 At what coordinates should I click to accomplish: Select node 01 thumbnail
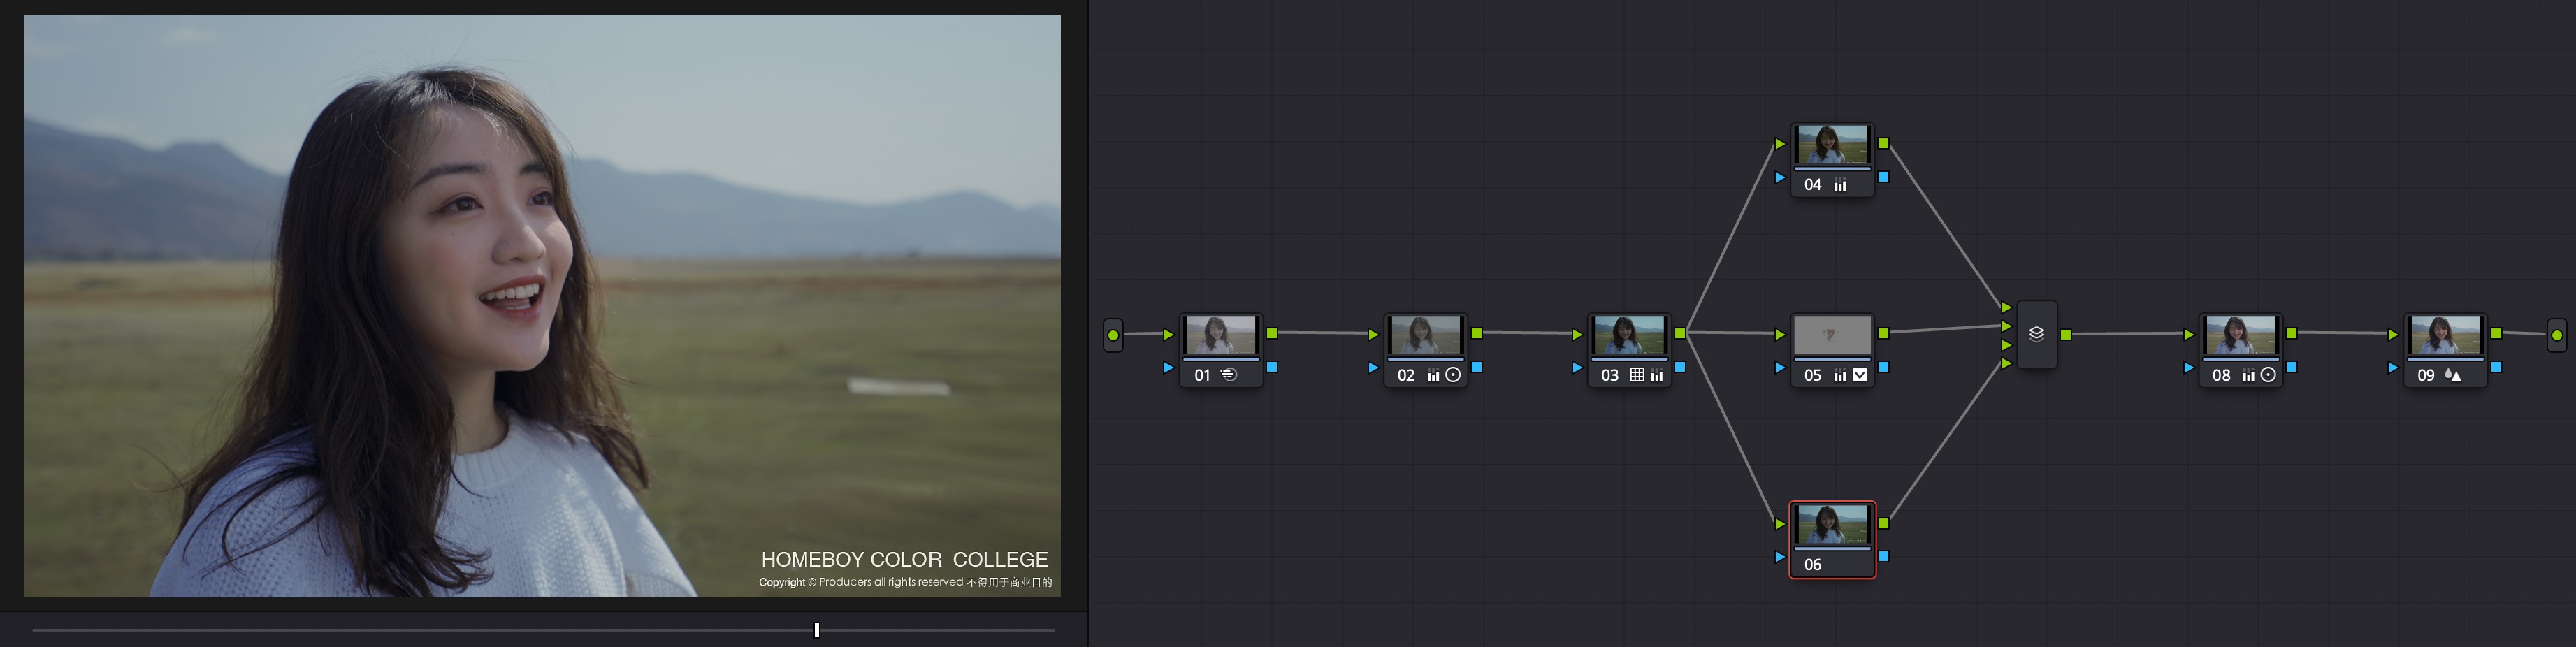point(1221,334)
